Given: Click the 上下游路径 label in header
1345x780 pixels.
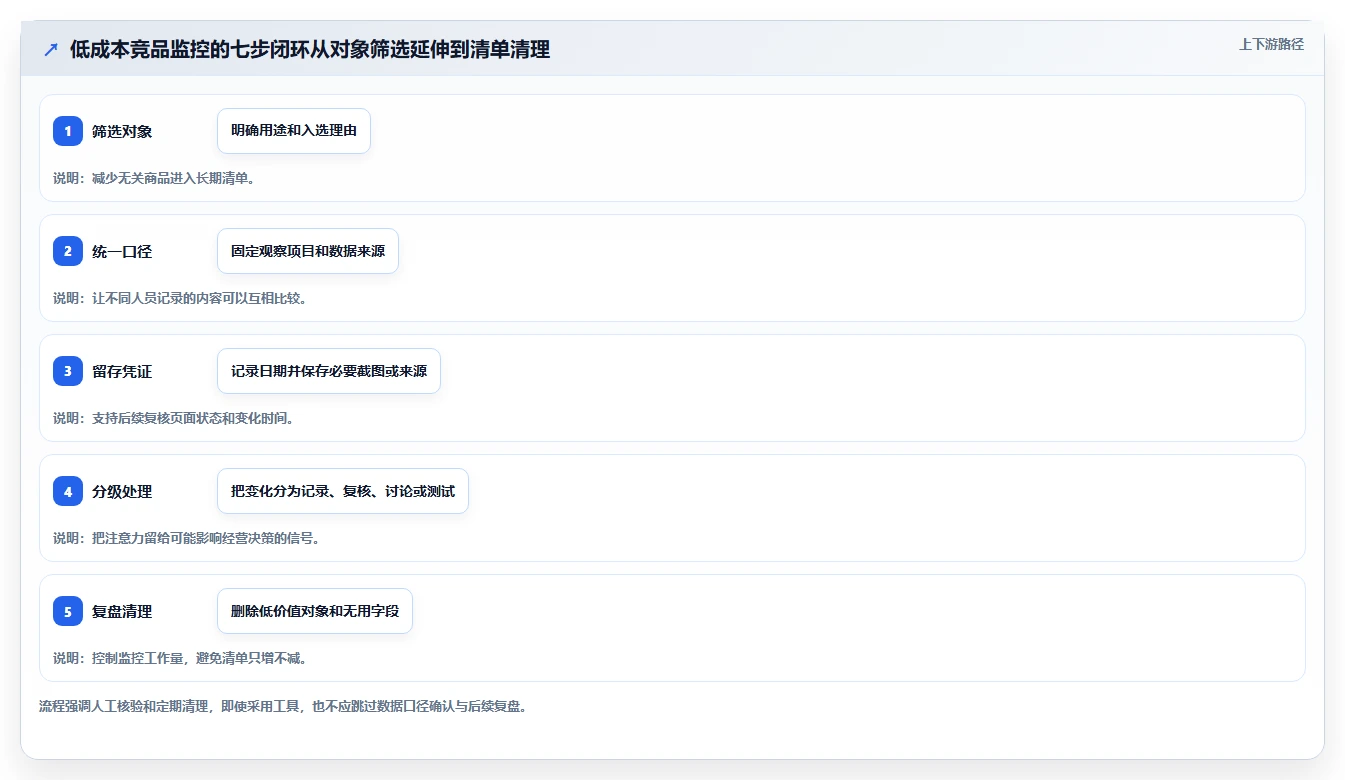Looking at the screenshot, I should pos(1271,44).
